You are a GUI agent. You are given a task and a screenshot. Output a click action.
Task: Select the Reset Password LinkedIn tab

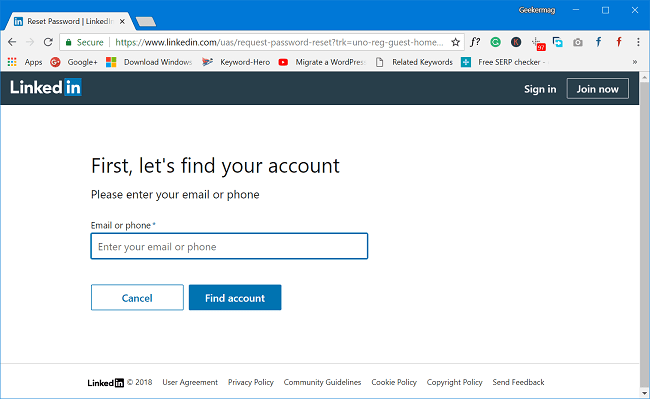pyautogui.click(x=69, y=21)
